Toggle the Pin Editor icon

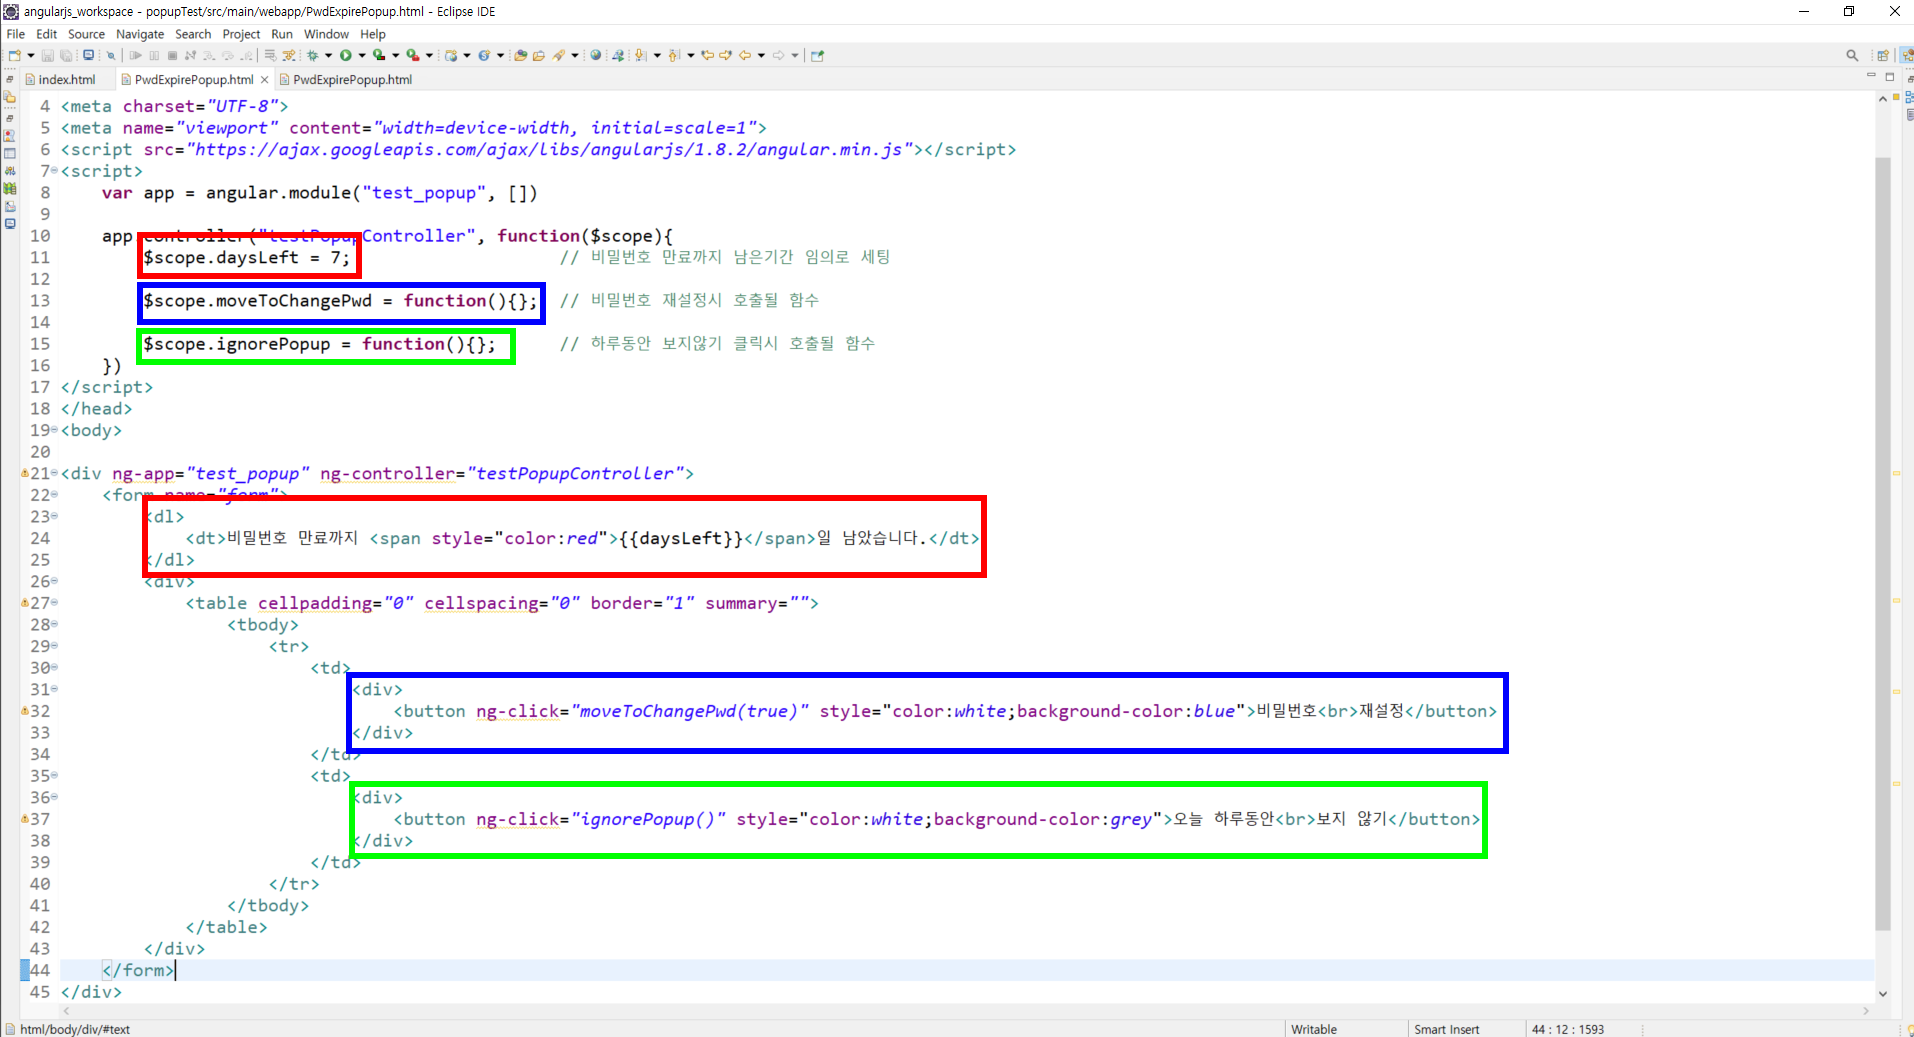(x=817, y=55)
